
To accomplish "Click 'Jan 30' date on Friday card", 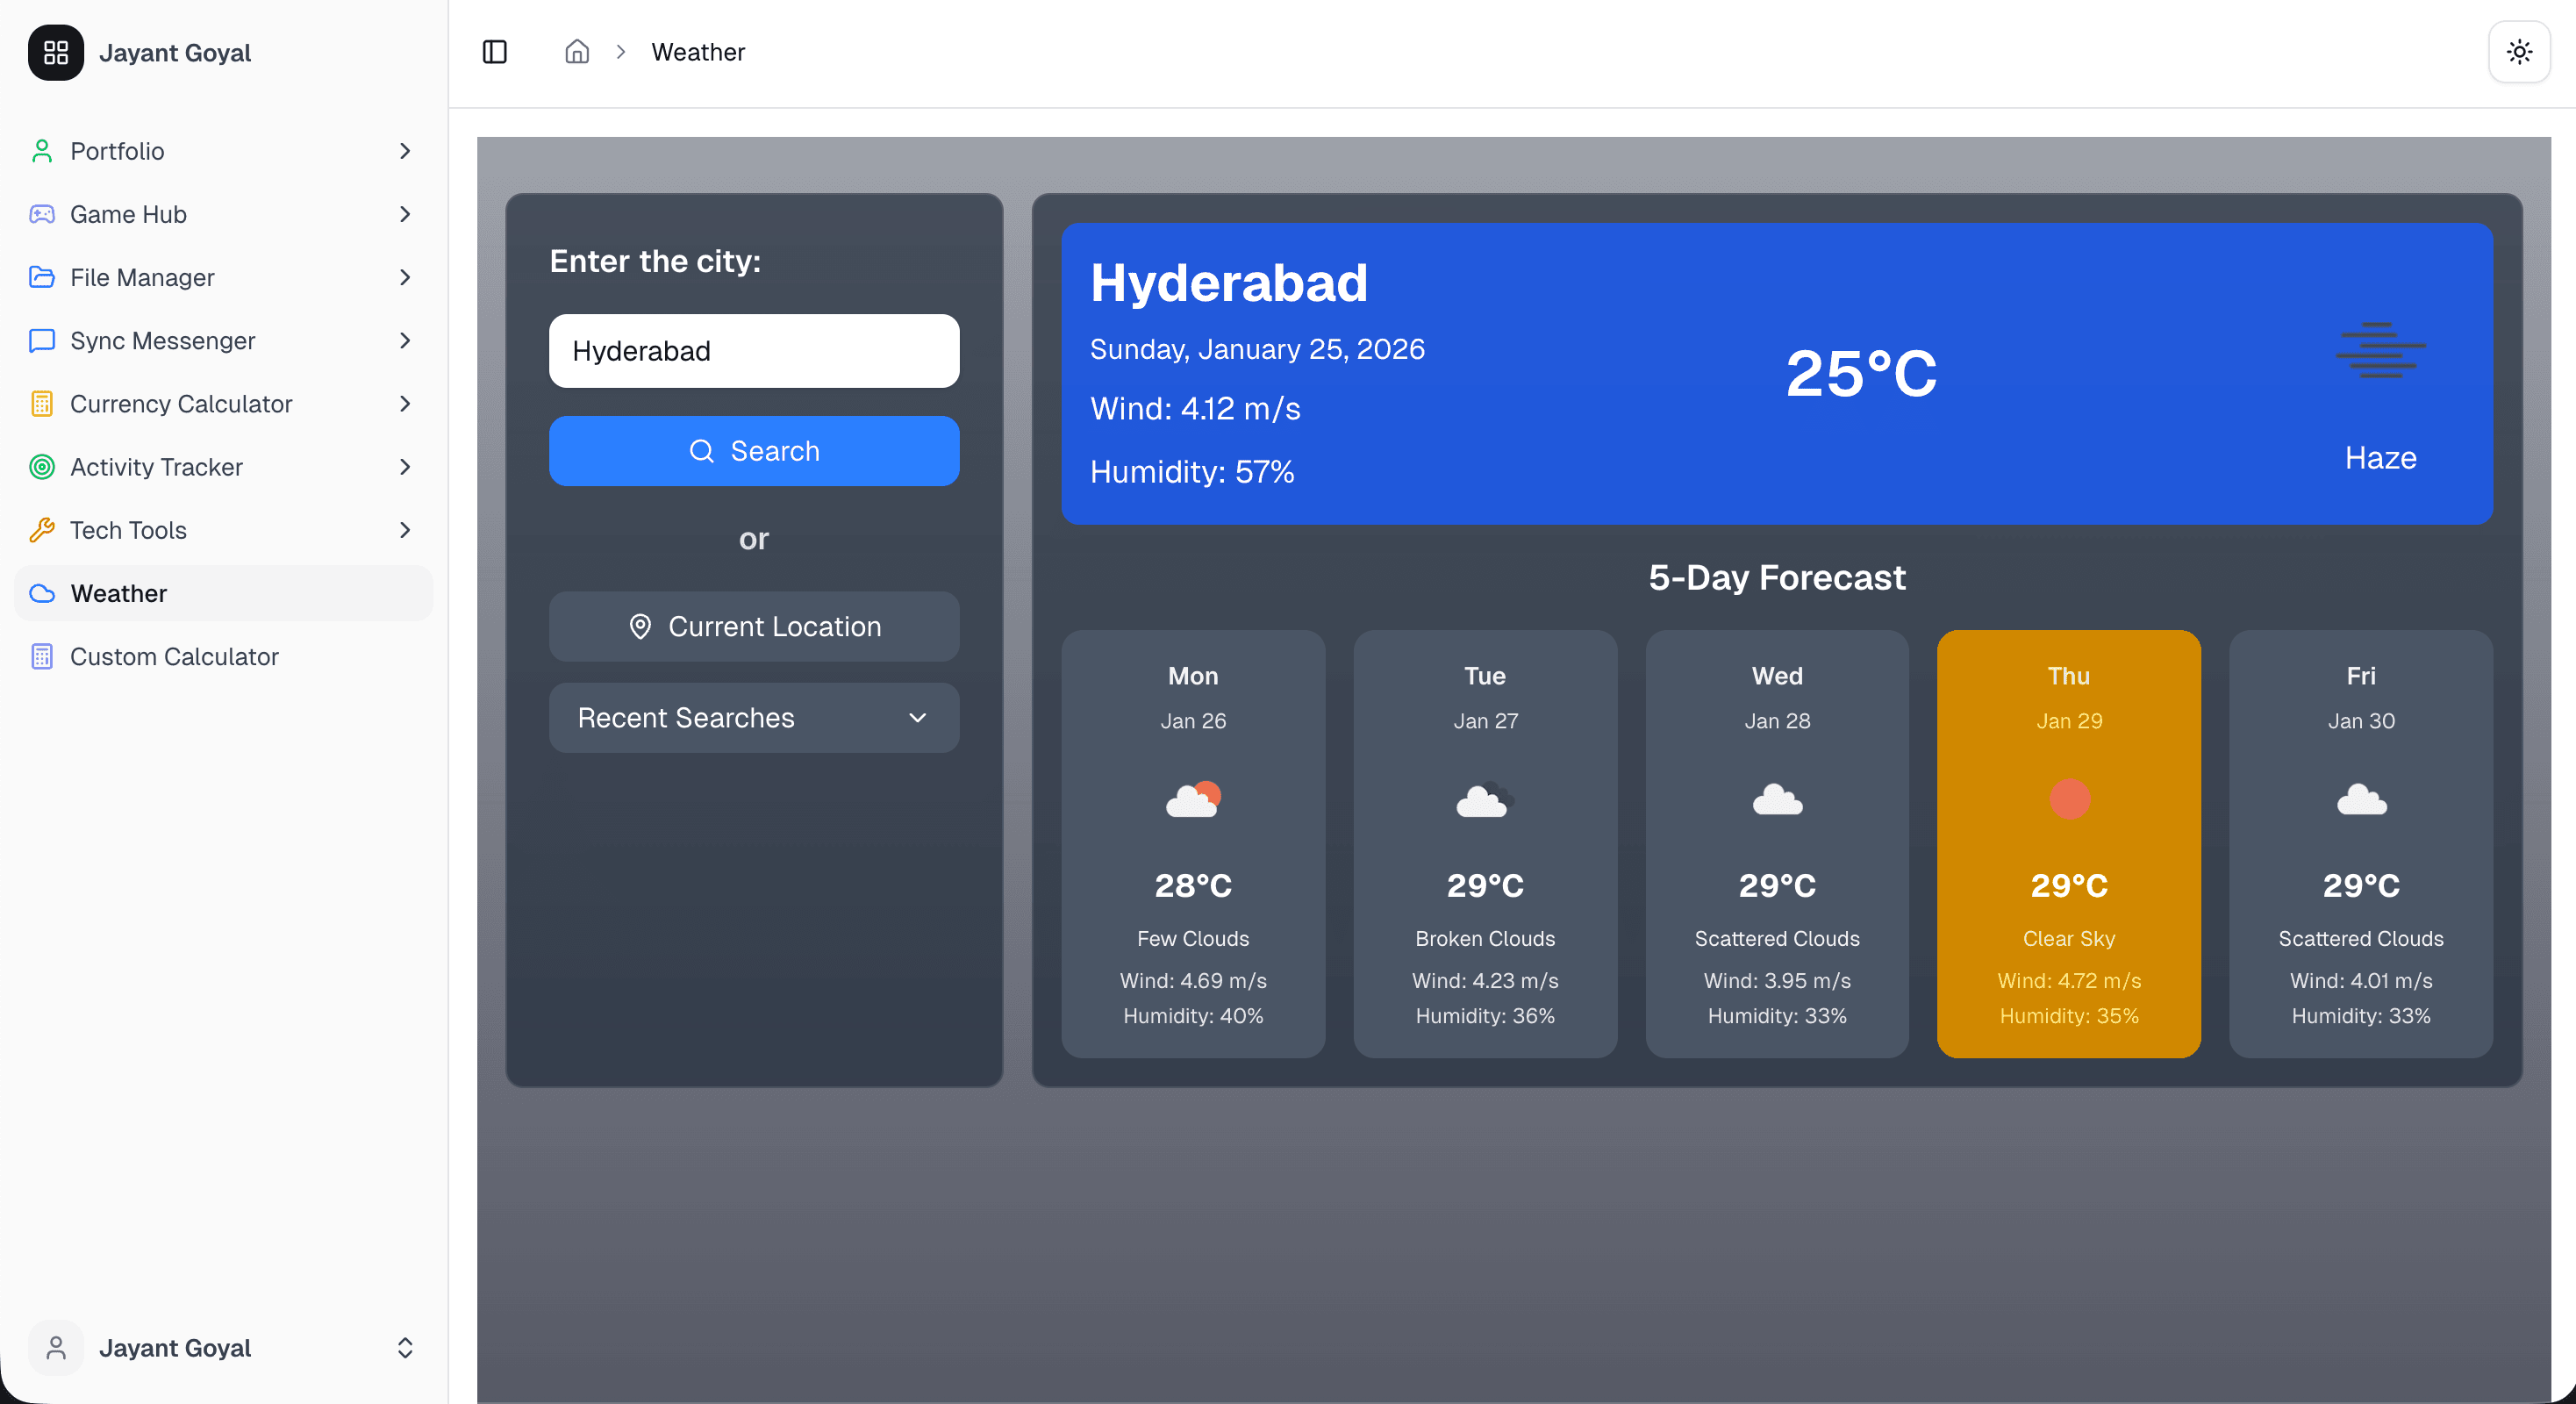I will click(2361, 720).
